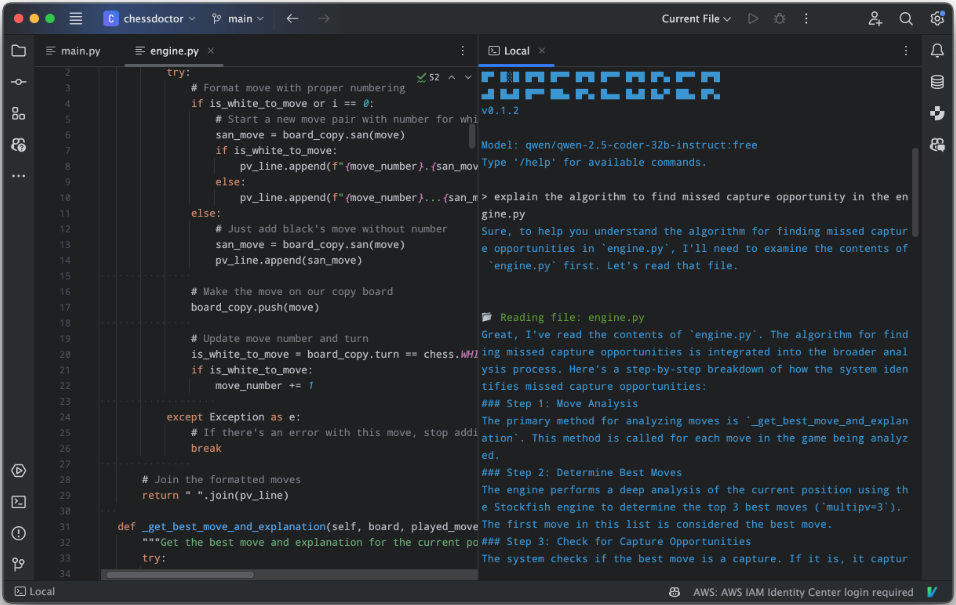Close the Local terminal tab
This screenshot has height=605, width=956.
(542, 51)
